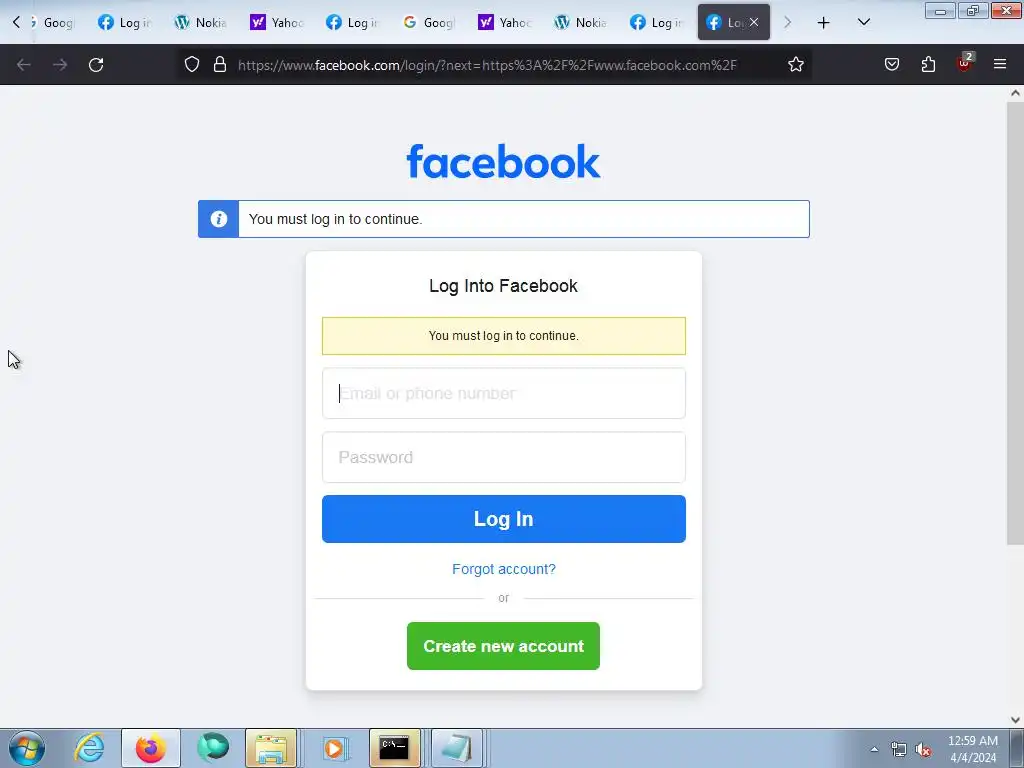Minimize the Firefox window

click(940, 10)
